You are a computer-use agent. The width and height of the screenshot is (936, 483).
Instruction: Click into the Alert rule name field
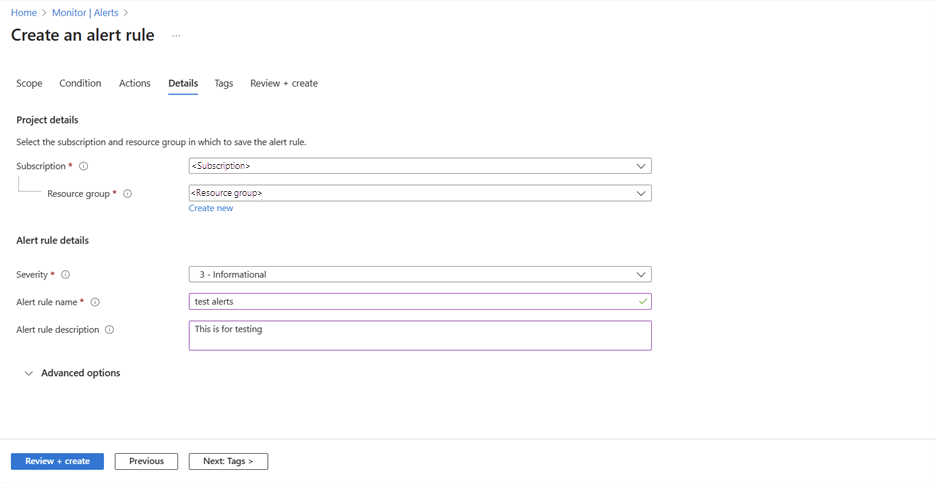point(410,301)
